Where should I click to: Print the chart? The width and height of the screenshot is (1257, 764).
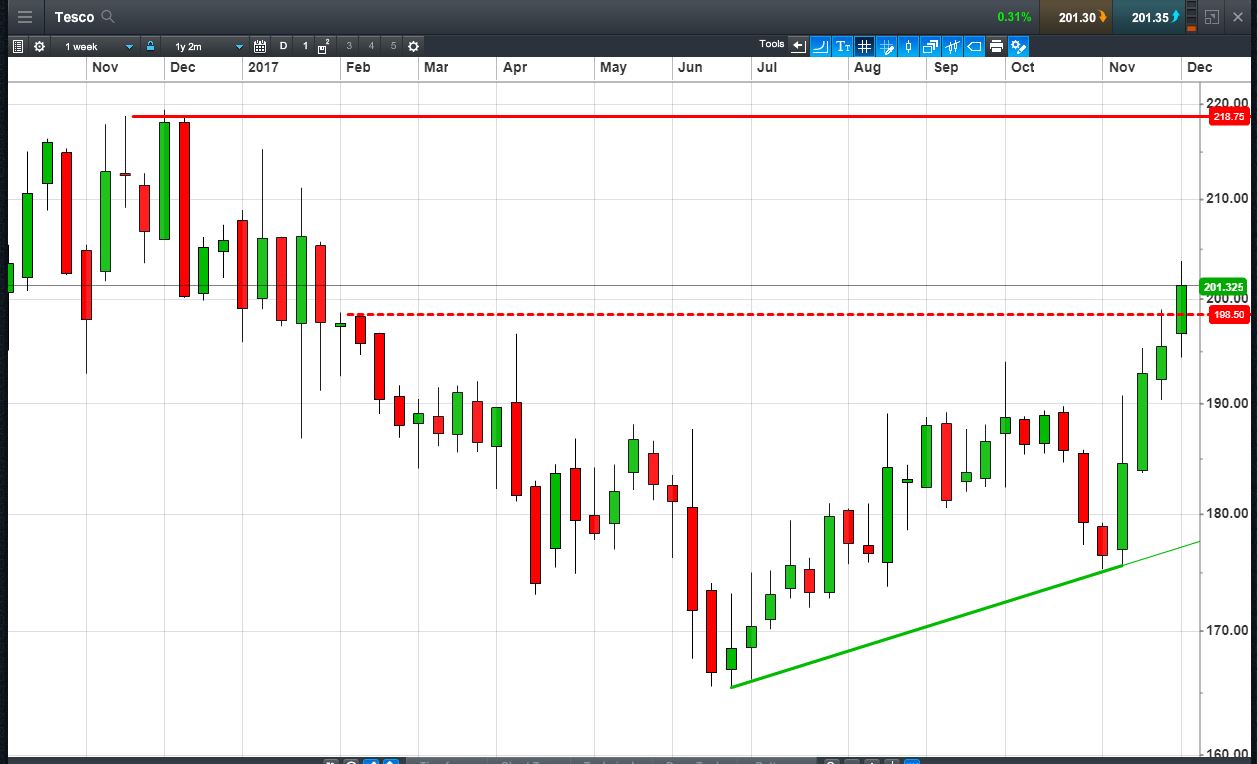pyautogui.click(x=996, y=46)
